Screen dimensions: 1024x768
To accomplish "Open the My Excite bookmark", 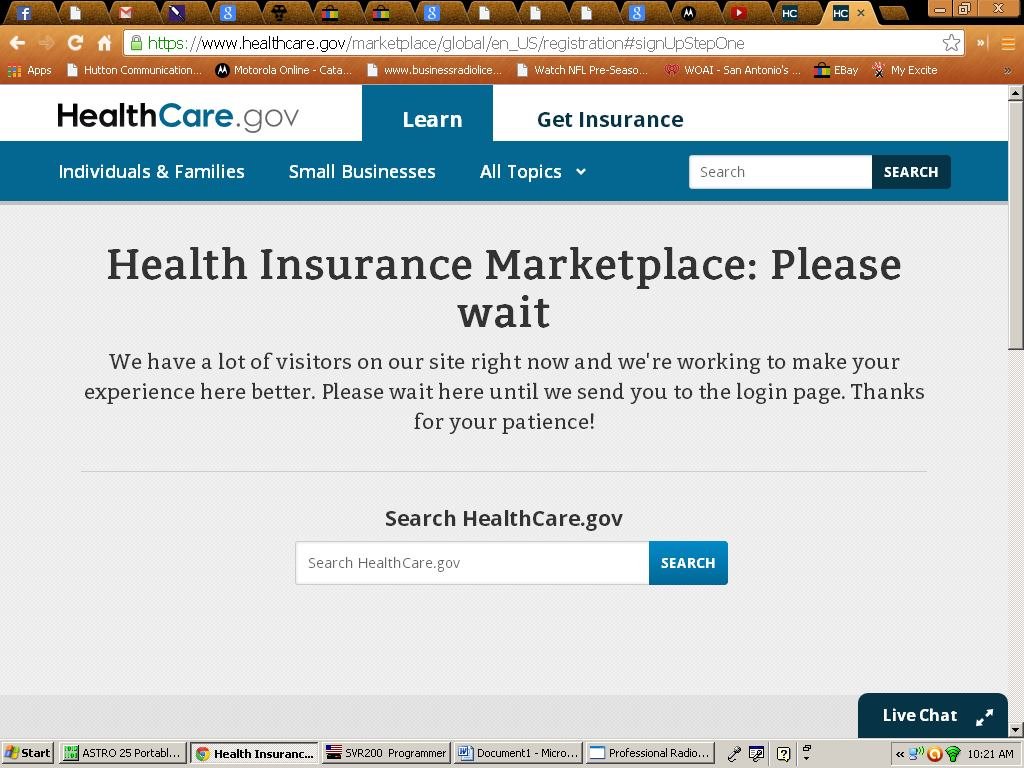I will [x=905, y=70].
